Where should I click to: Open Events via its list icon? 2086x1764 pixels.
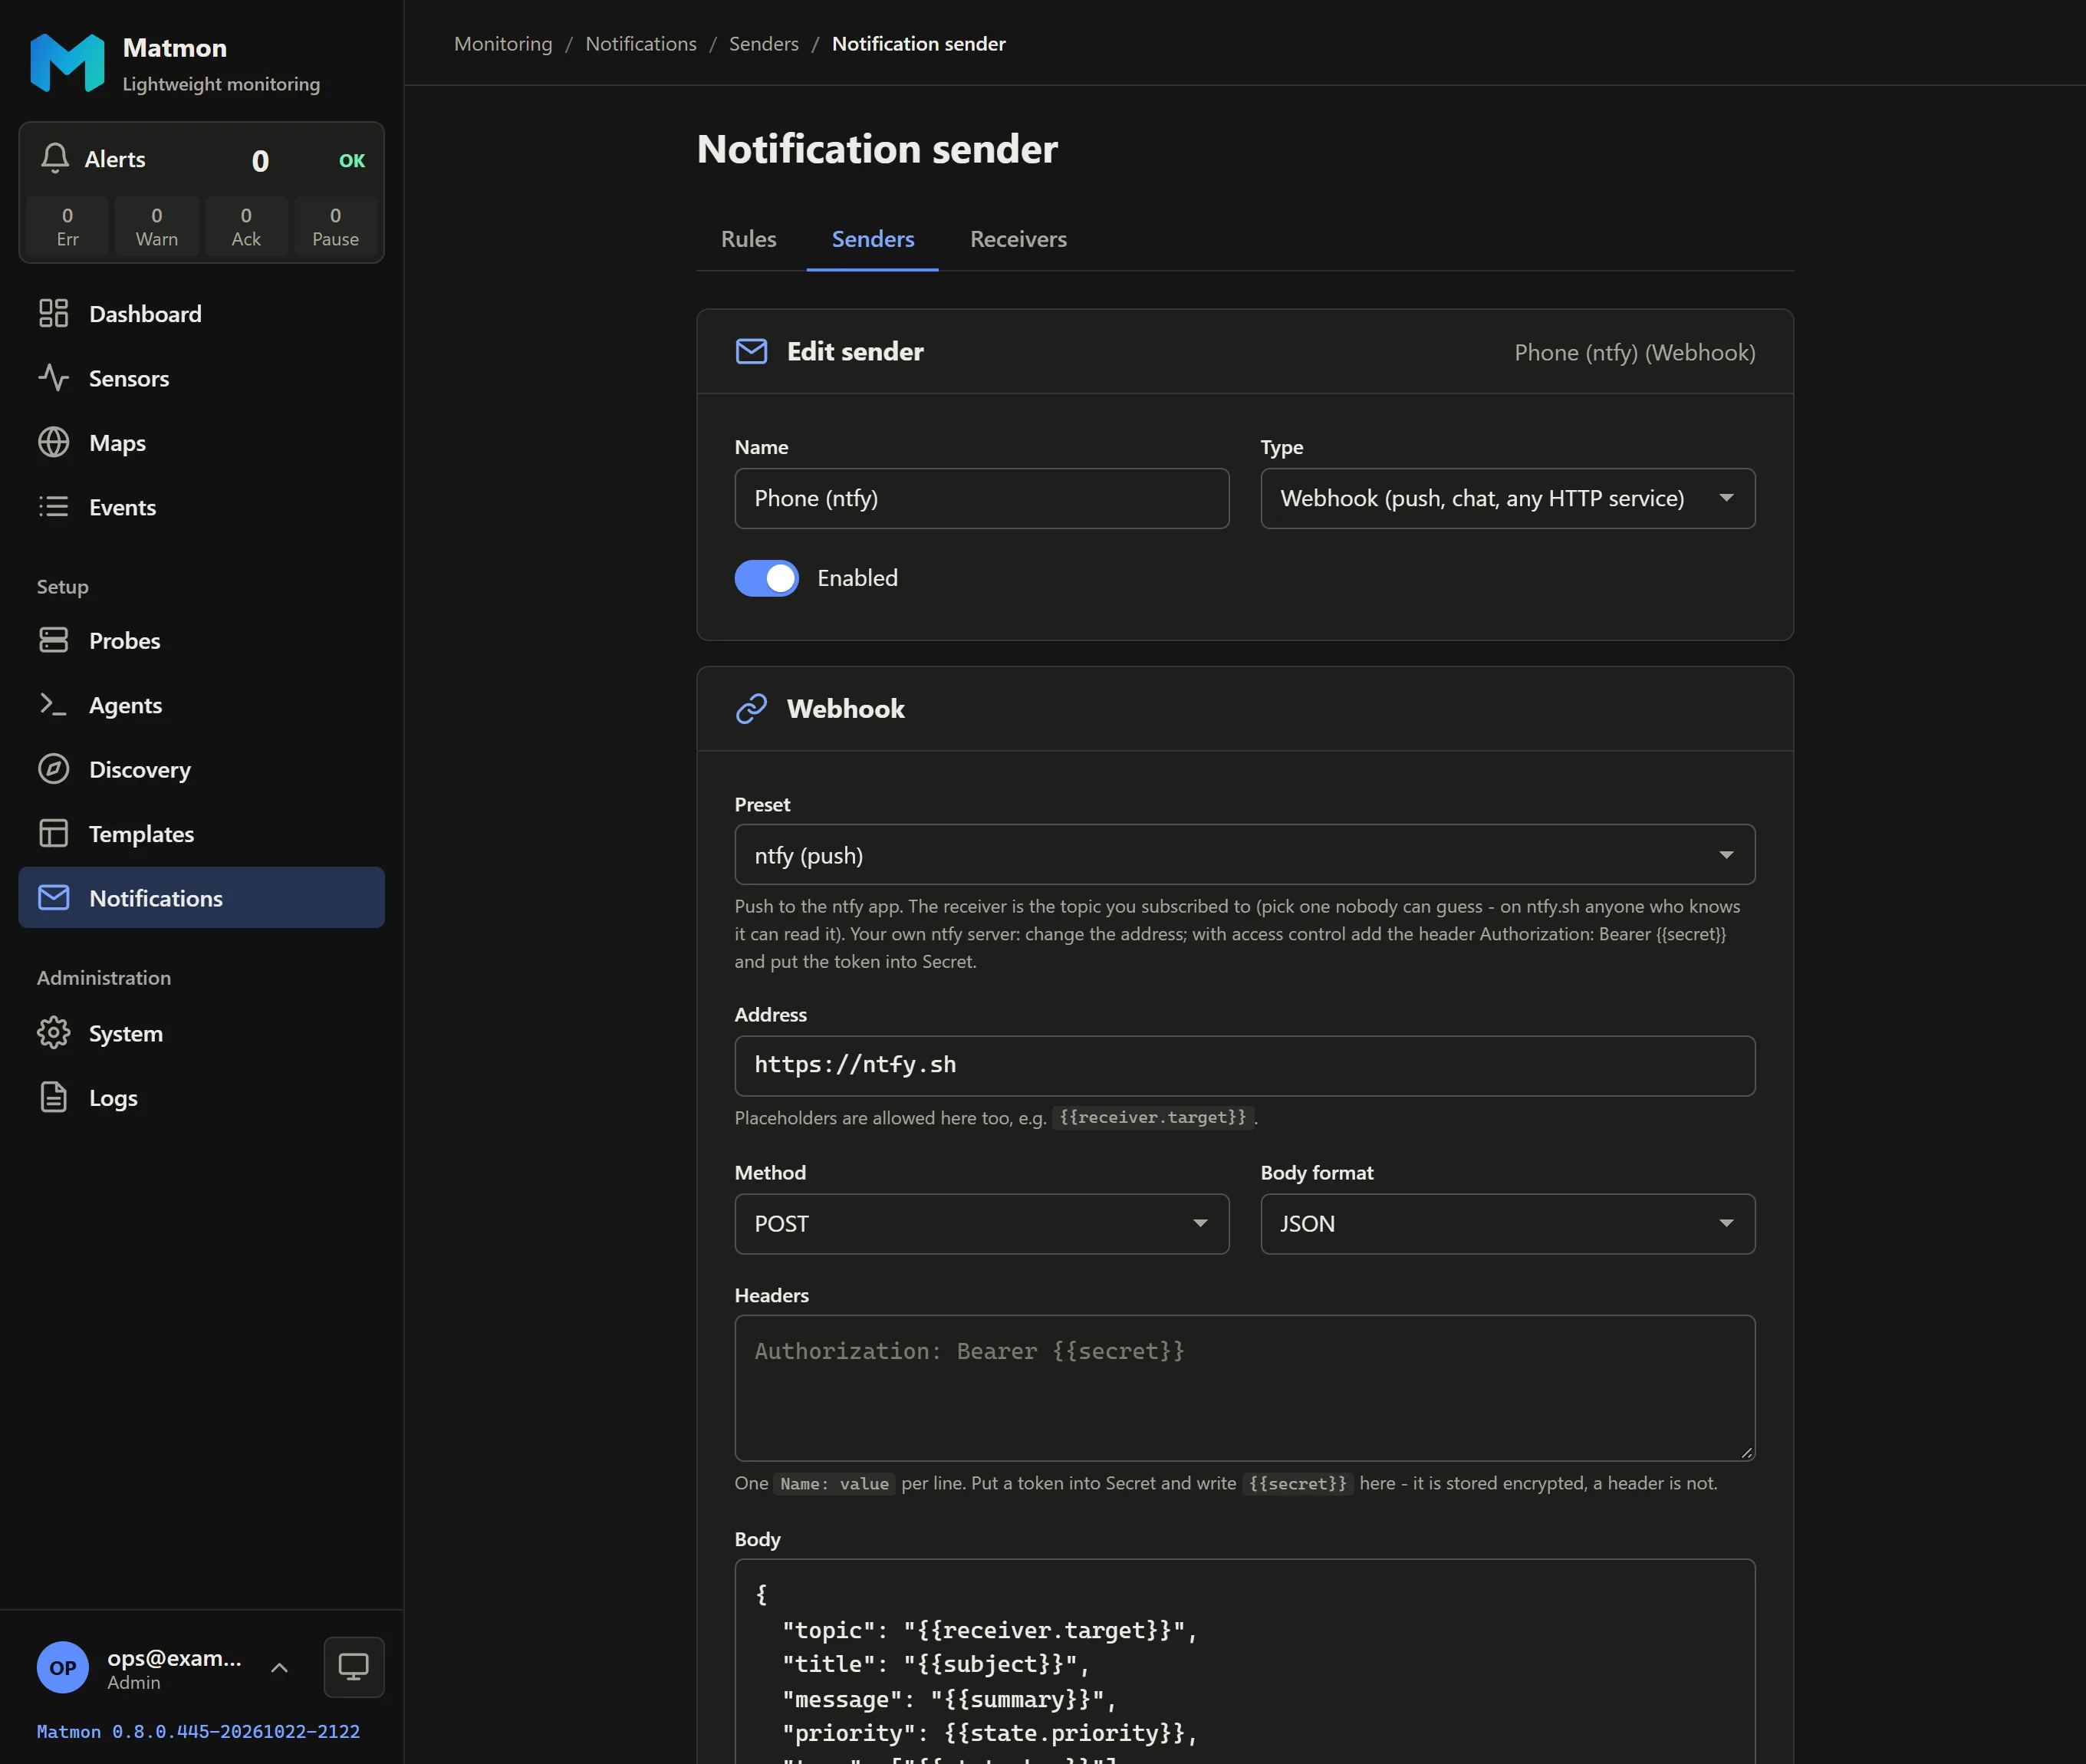53,507
